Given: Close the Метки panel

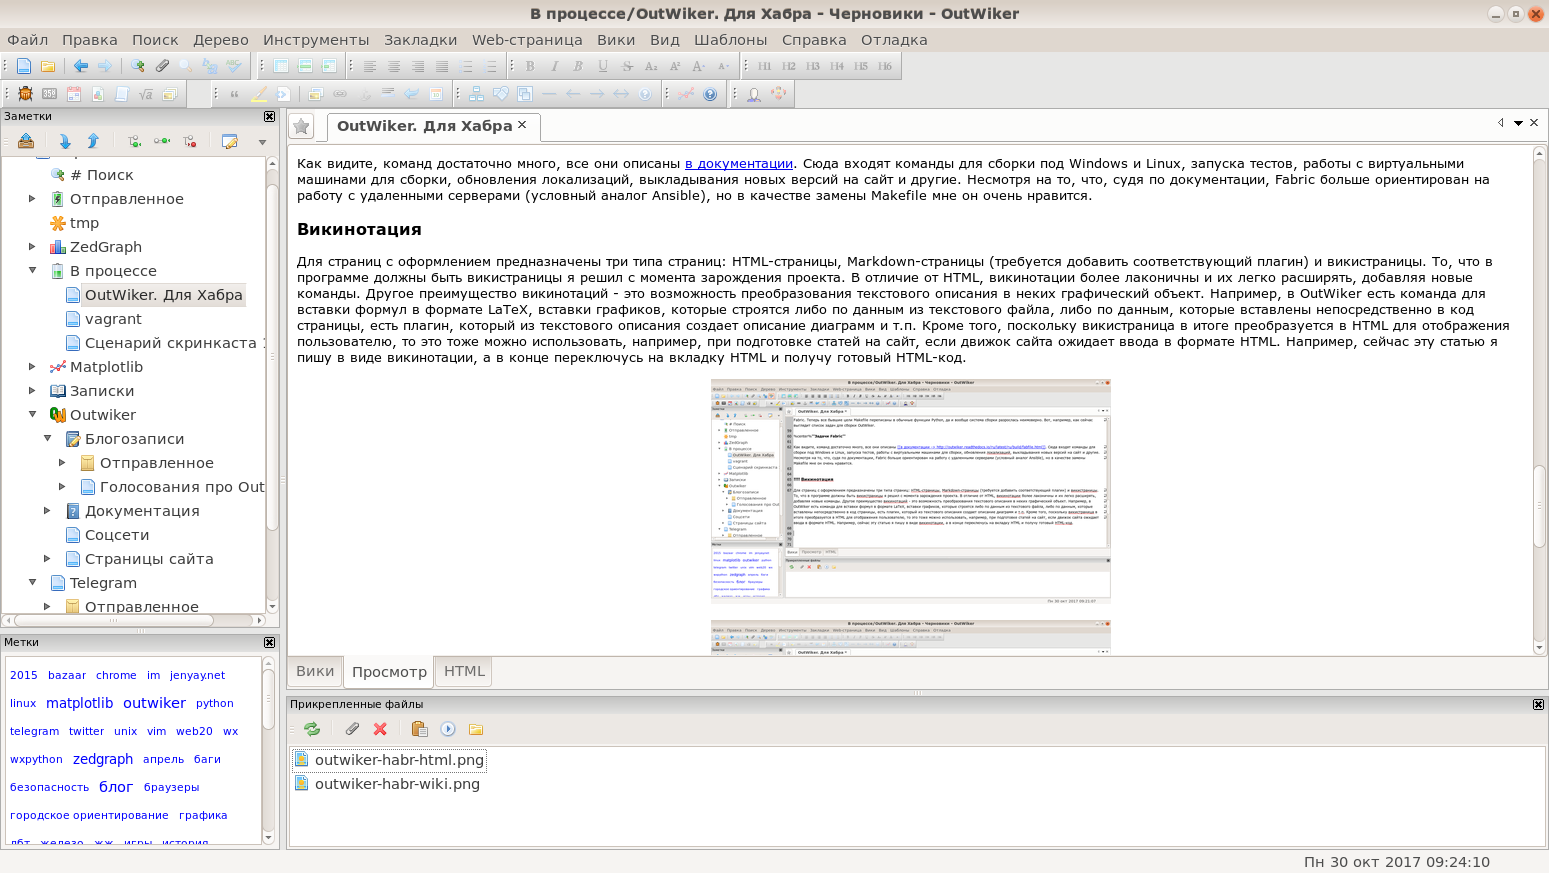Looking at the screenshot, I should click(269, 642).
